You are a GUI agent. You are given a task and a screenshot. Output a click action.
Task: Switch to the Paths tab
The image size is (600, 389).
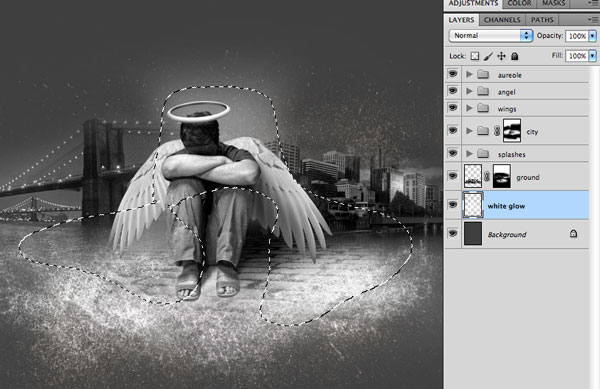[542, 20]
